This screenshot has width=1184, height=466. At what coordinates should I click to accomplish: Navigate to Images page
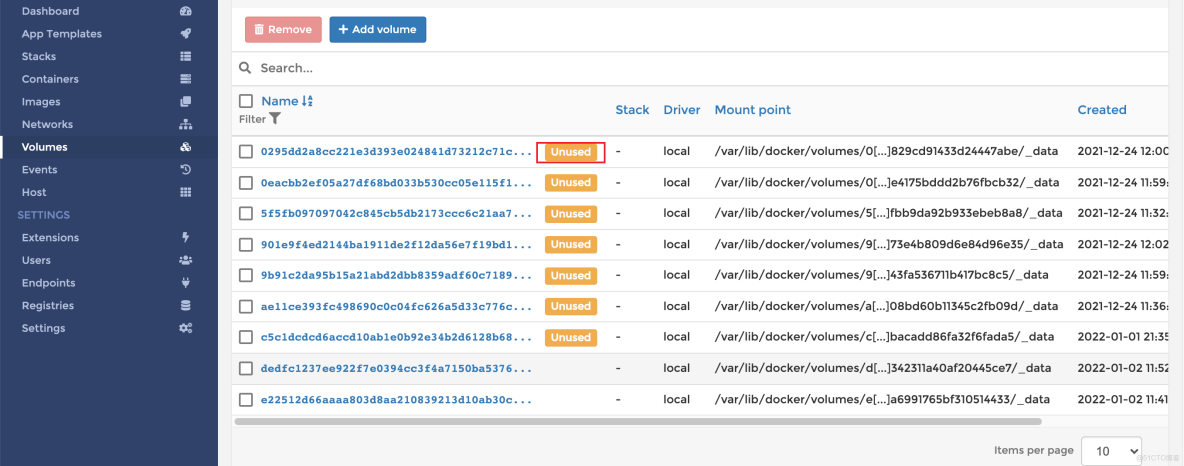(x=41, y=102)
